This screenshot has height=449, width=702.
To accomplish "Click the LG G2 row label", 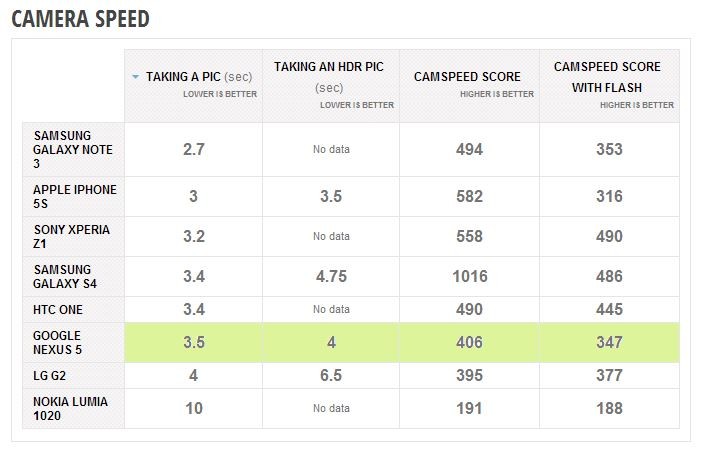I will click(x=73, y=375).
